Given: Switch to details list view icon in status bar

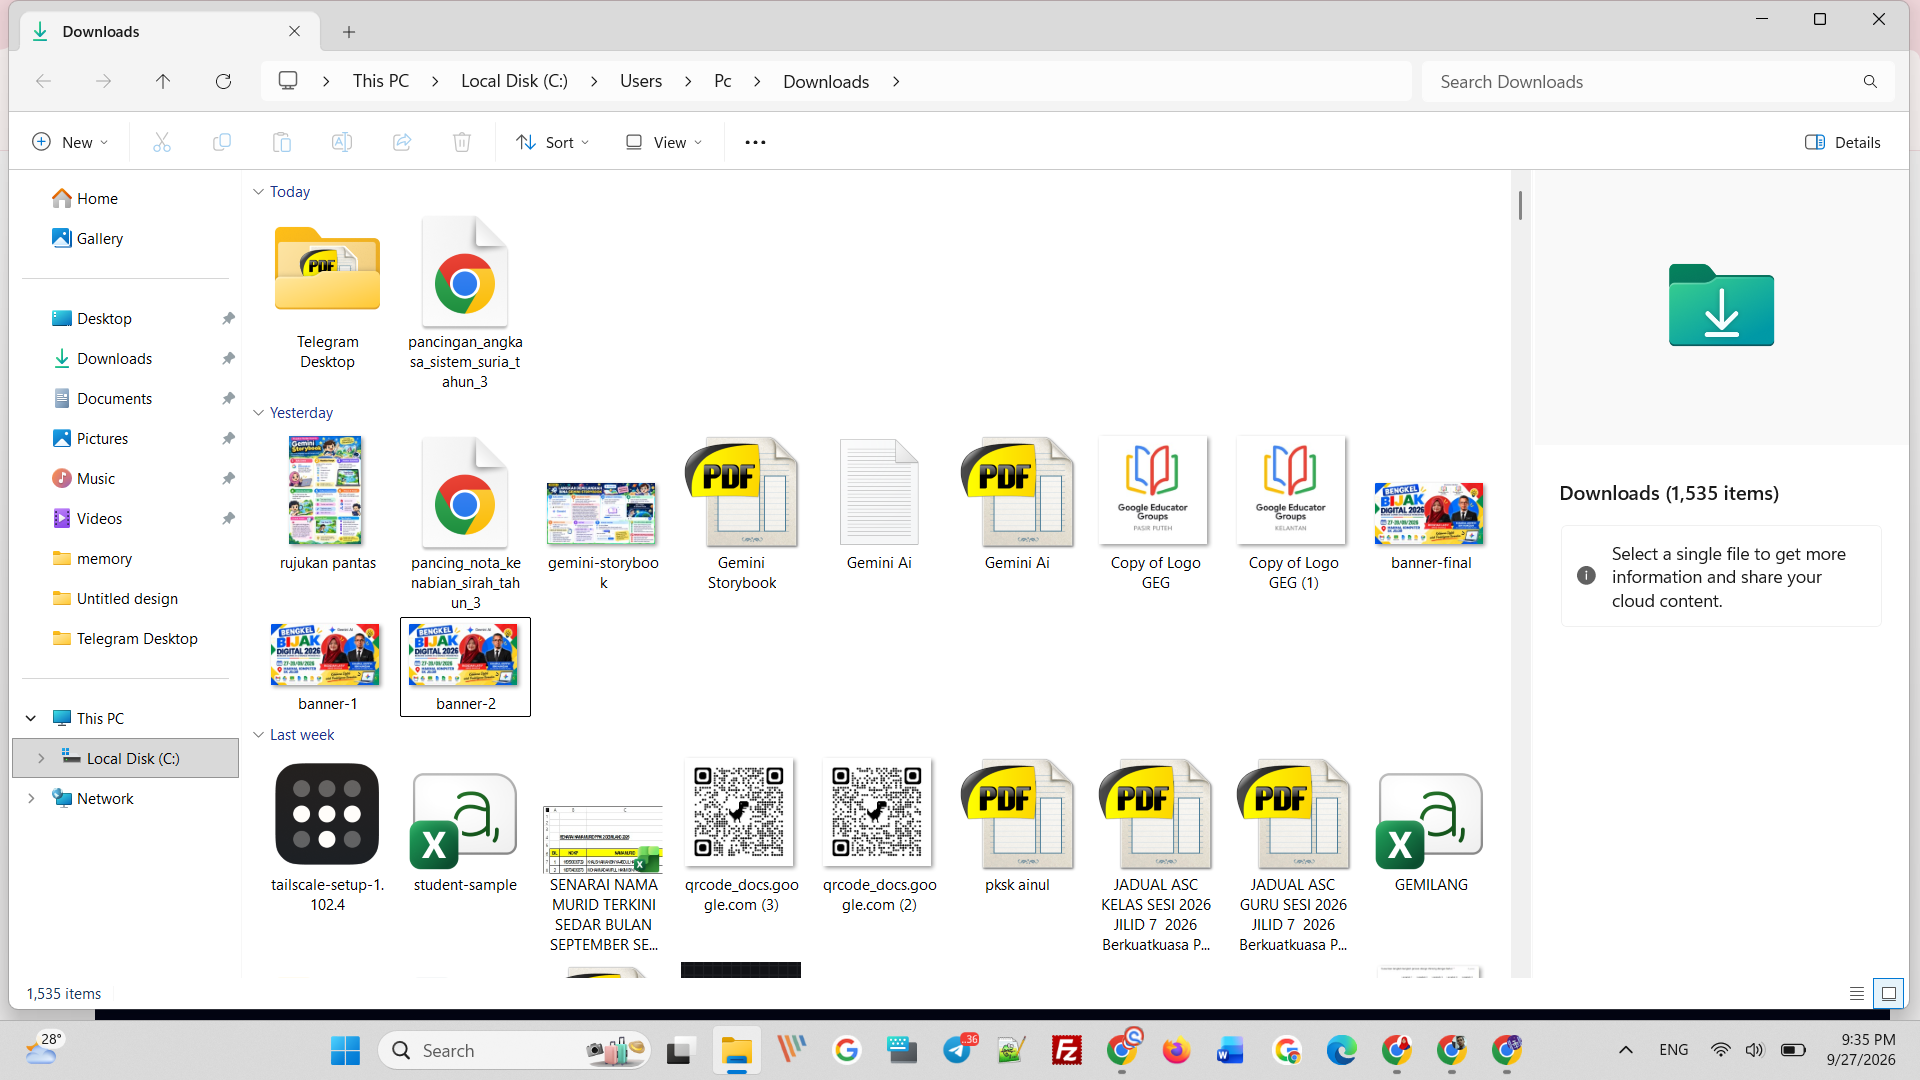Looking at the screenshot, I should [x=1857, y=993].
